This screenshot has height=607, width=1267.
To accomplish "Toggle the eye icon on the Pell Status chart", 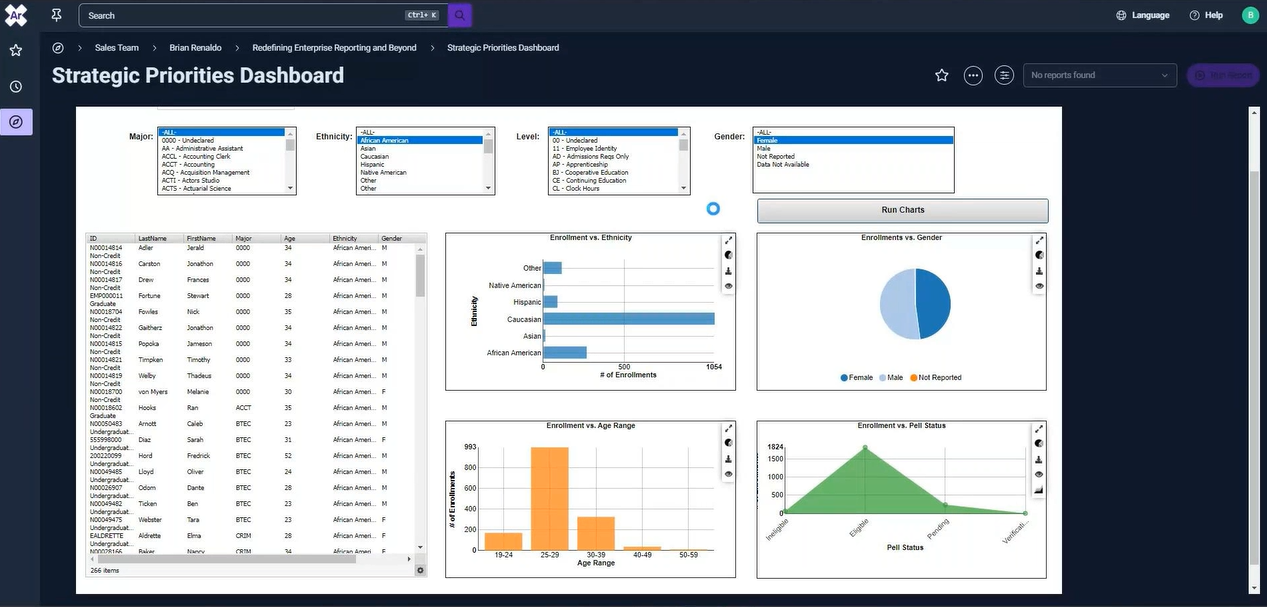I will [1038, 473].
